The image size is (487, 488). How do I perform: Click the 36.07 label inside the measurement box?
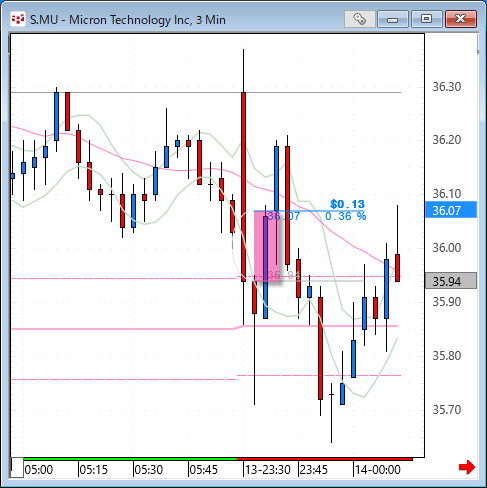[284, 216]
